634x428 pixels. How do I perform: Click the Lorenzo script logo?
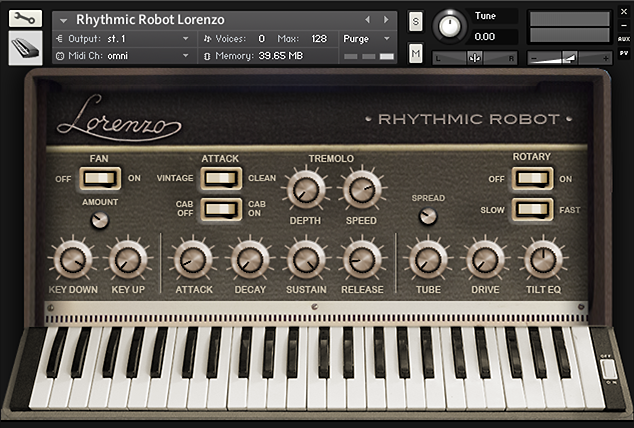[119, 119]
